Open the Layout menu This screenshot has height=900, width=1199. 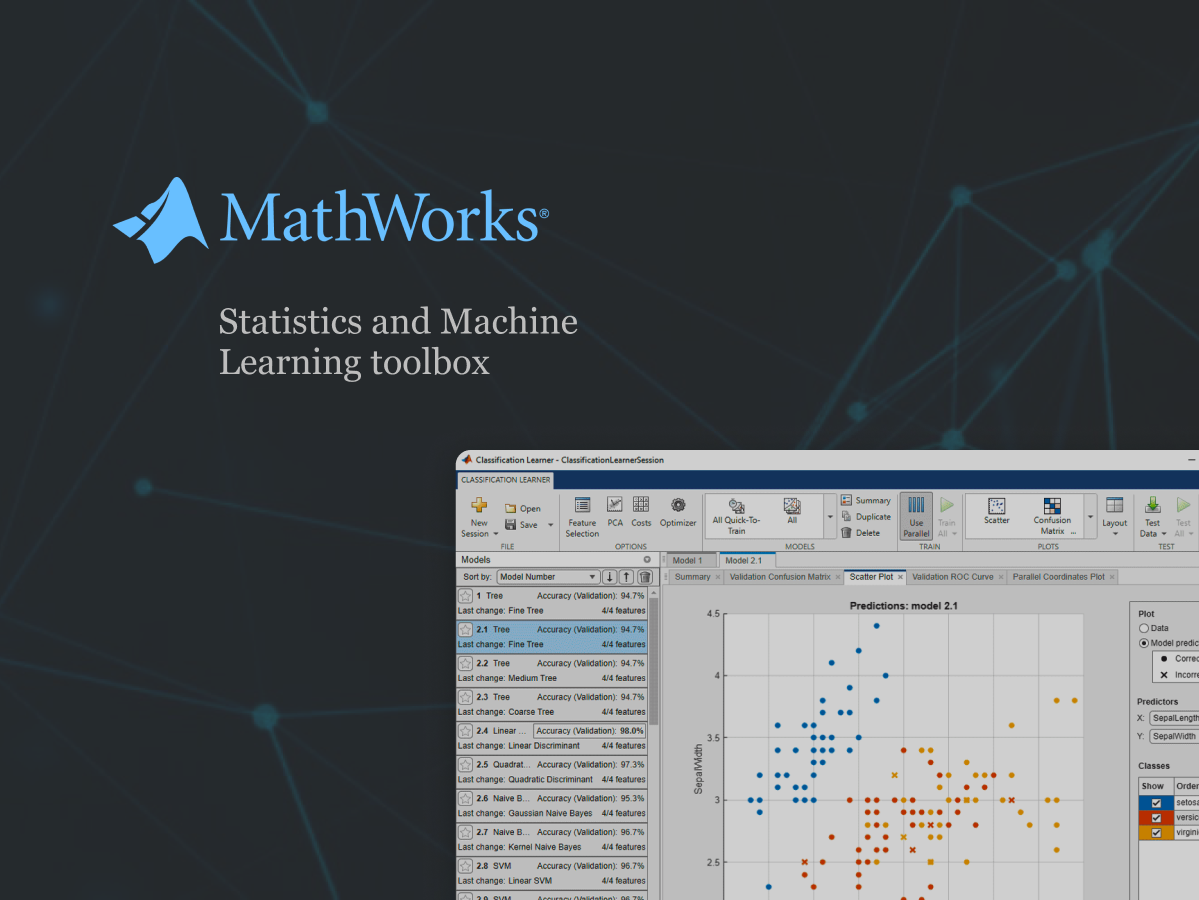coord(1114,516)
